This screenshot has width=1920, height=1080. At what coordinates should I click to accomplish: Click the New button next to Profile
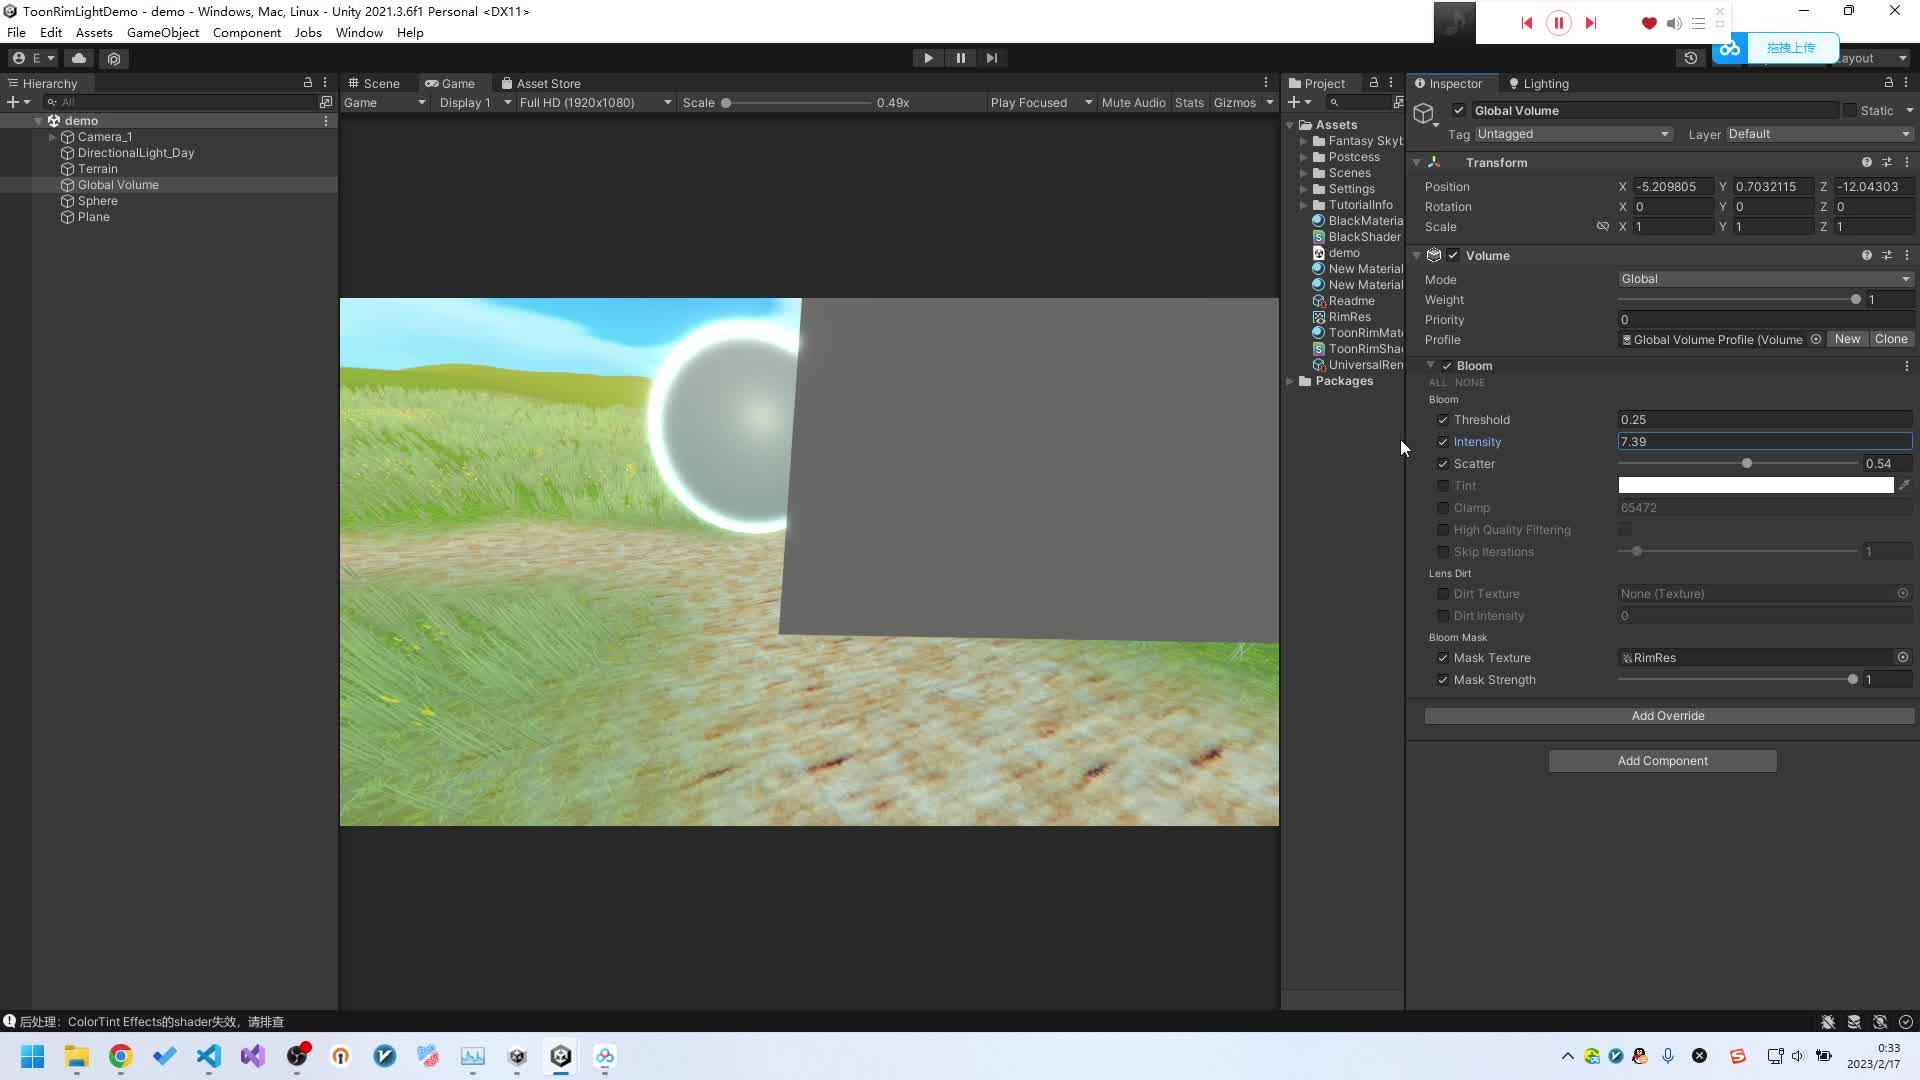[x=1848, y=339]
